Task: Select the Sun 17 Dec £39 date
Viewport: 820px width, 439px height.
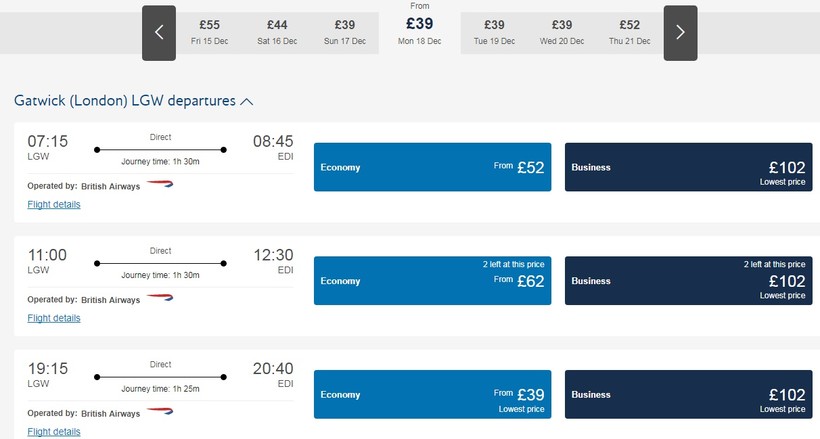Action: [x=345, y=32]
